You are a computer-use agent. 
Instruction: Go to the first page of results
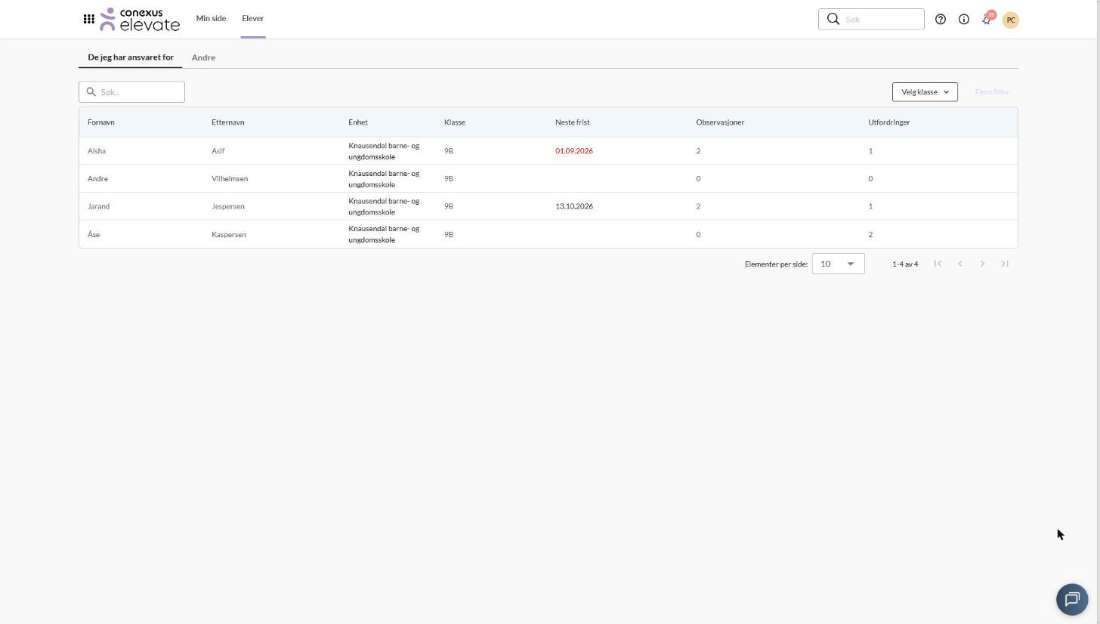pos(937,264)
